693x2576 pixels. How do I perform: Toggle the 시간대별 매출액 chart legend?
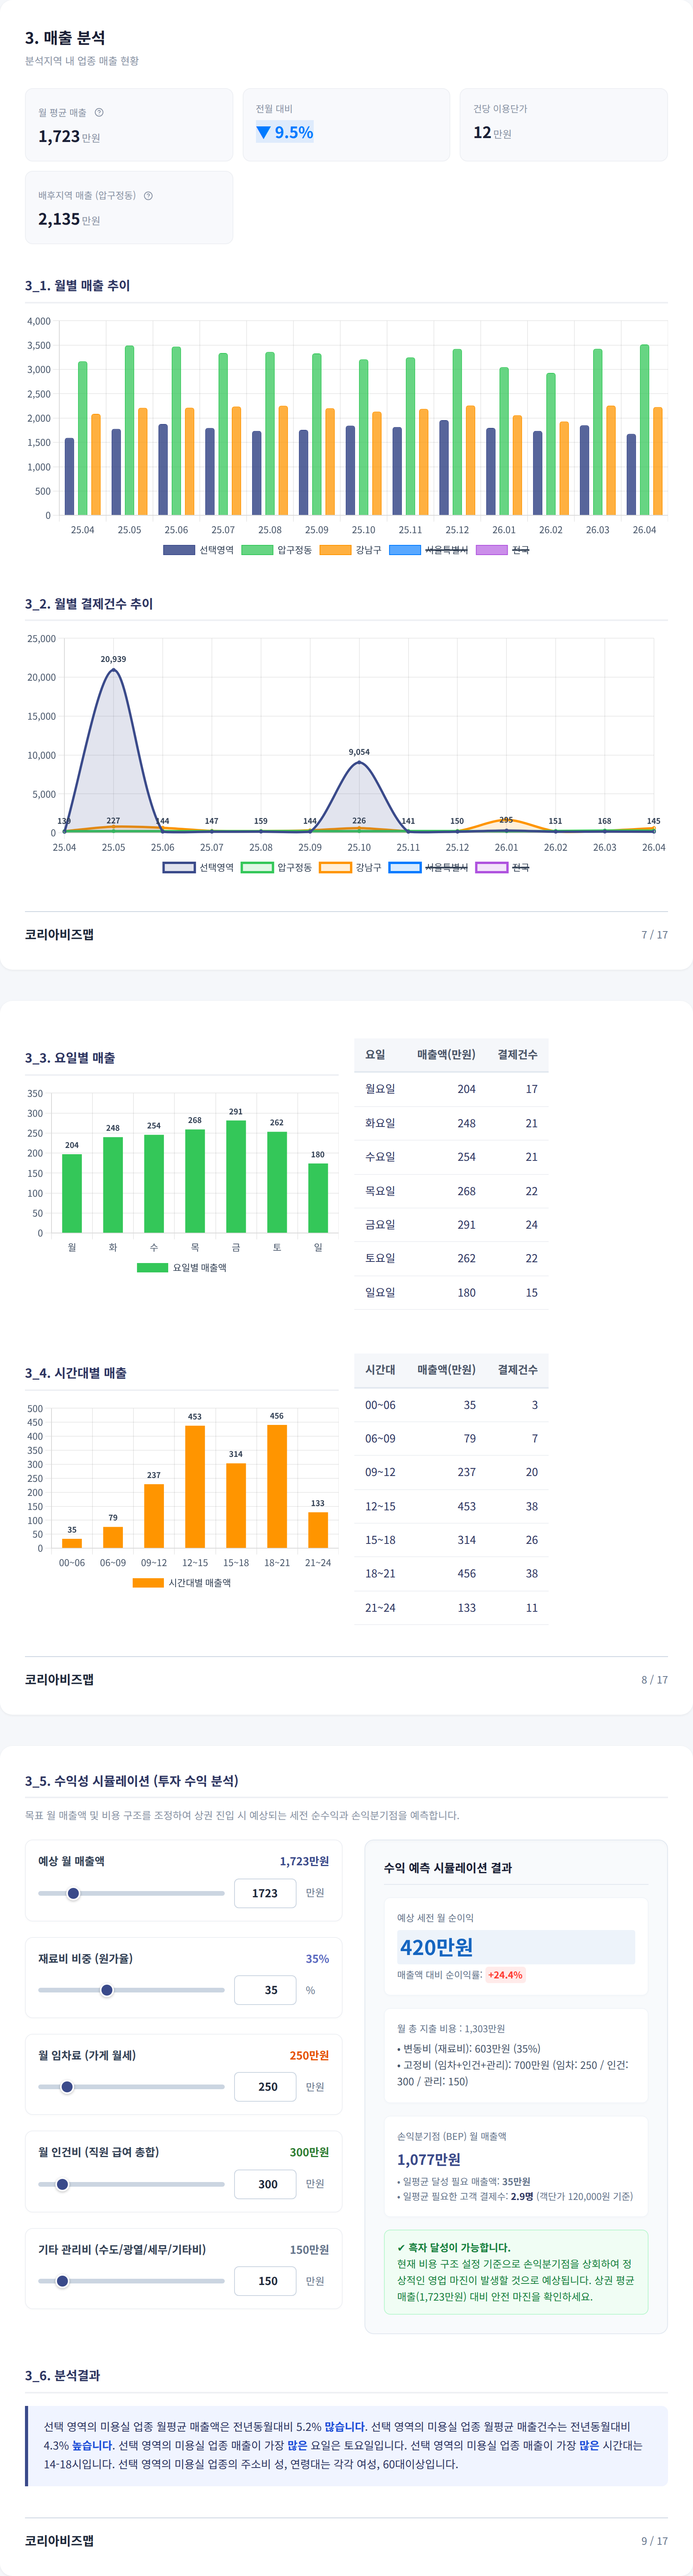(x=182, y=1583)
